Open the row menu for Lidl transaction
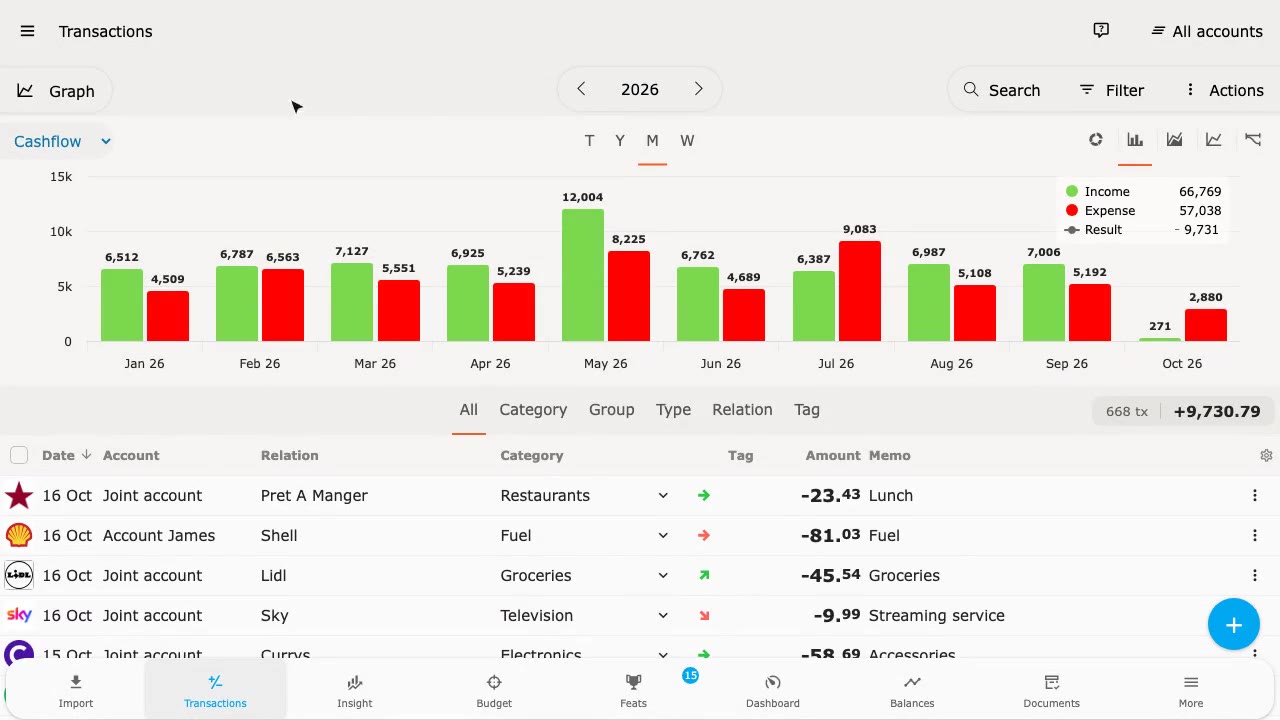1280x720 pixels. pyautogui.click(x=1255, y=575)
